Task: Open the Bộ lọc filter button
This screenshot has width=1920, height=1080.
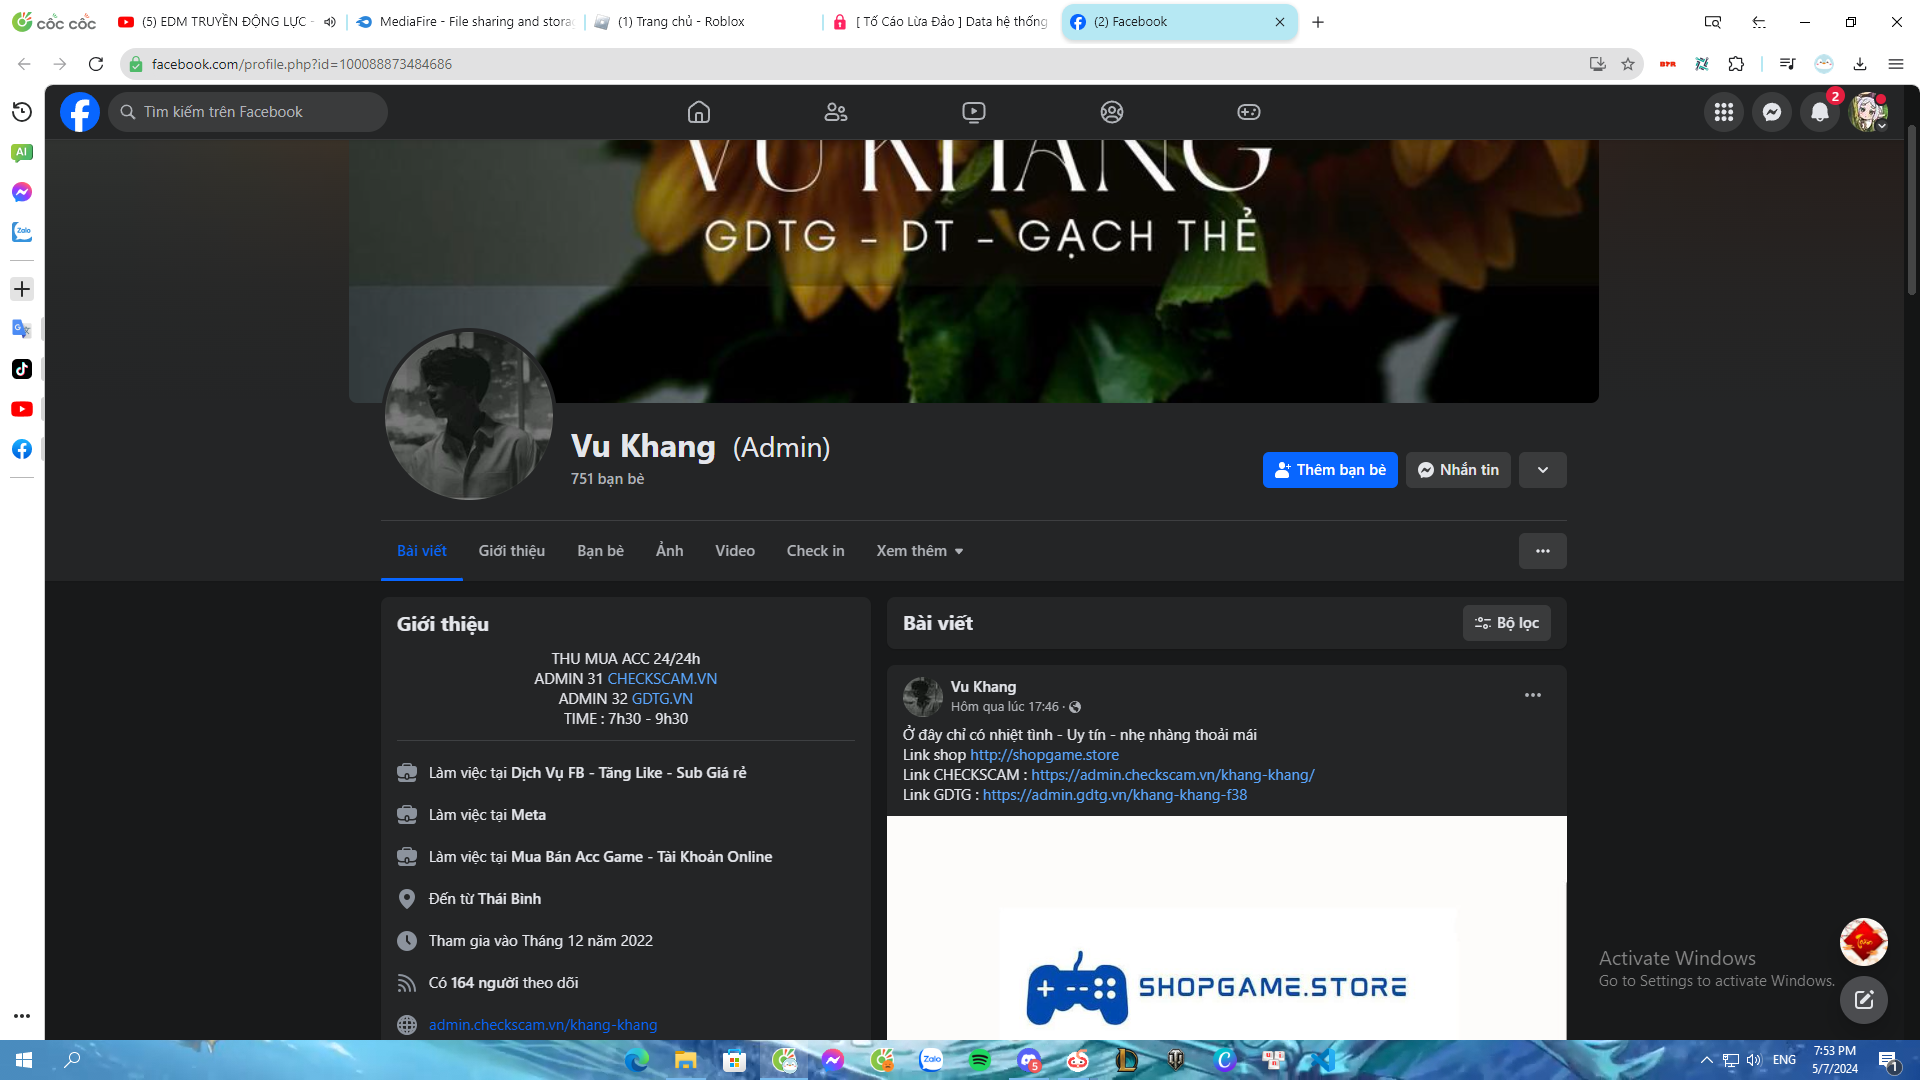Action: (1507, 623)
